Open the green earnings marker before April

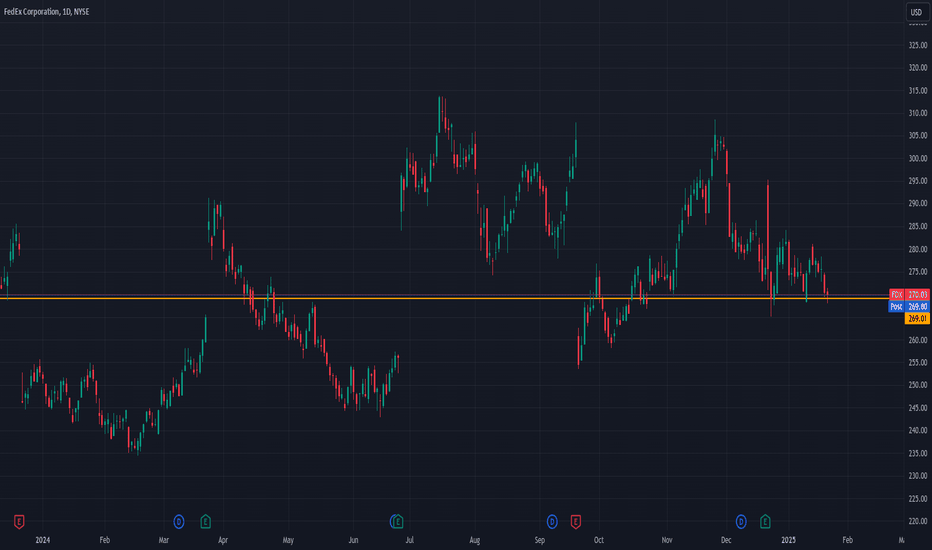206,522
